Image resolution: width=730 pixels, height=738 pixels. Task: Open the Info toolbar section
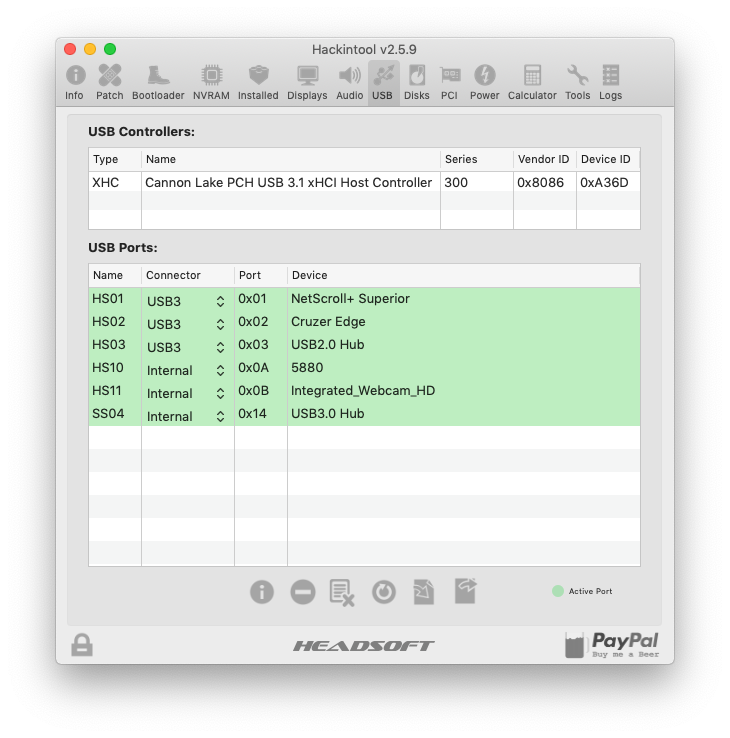[74, 83]
